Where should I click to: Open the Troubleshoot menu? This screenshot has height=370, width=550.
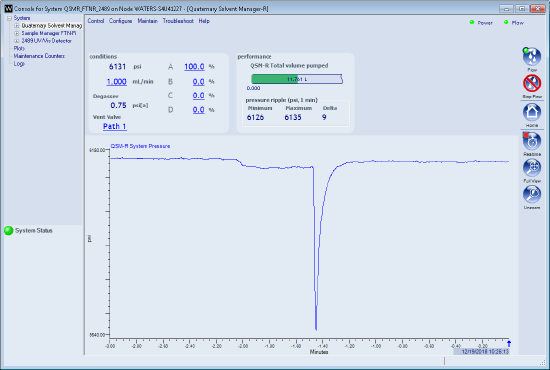click(178, 21)
